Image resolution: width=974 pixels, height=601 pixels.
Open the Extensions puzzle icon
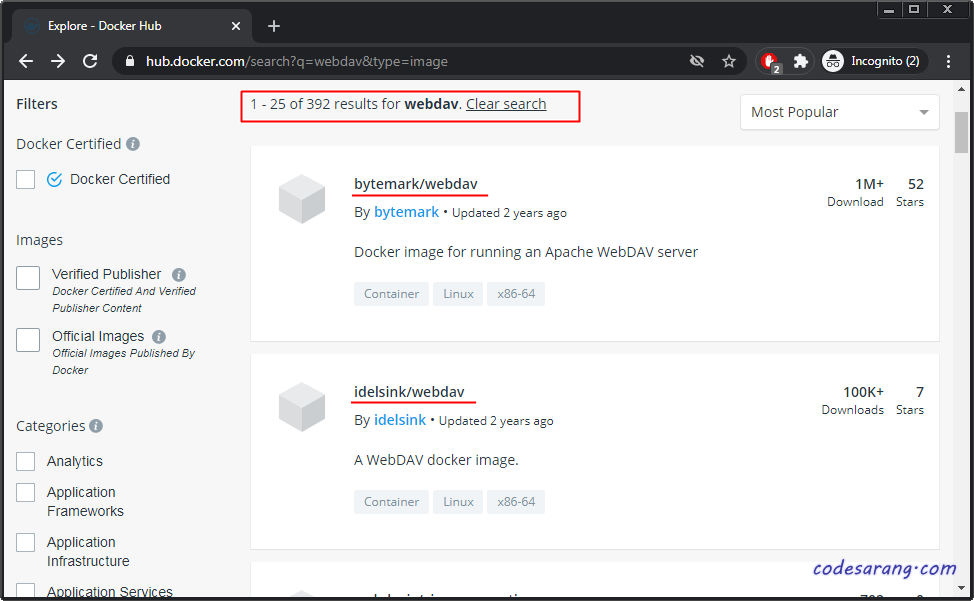(801, 61)
